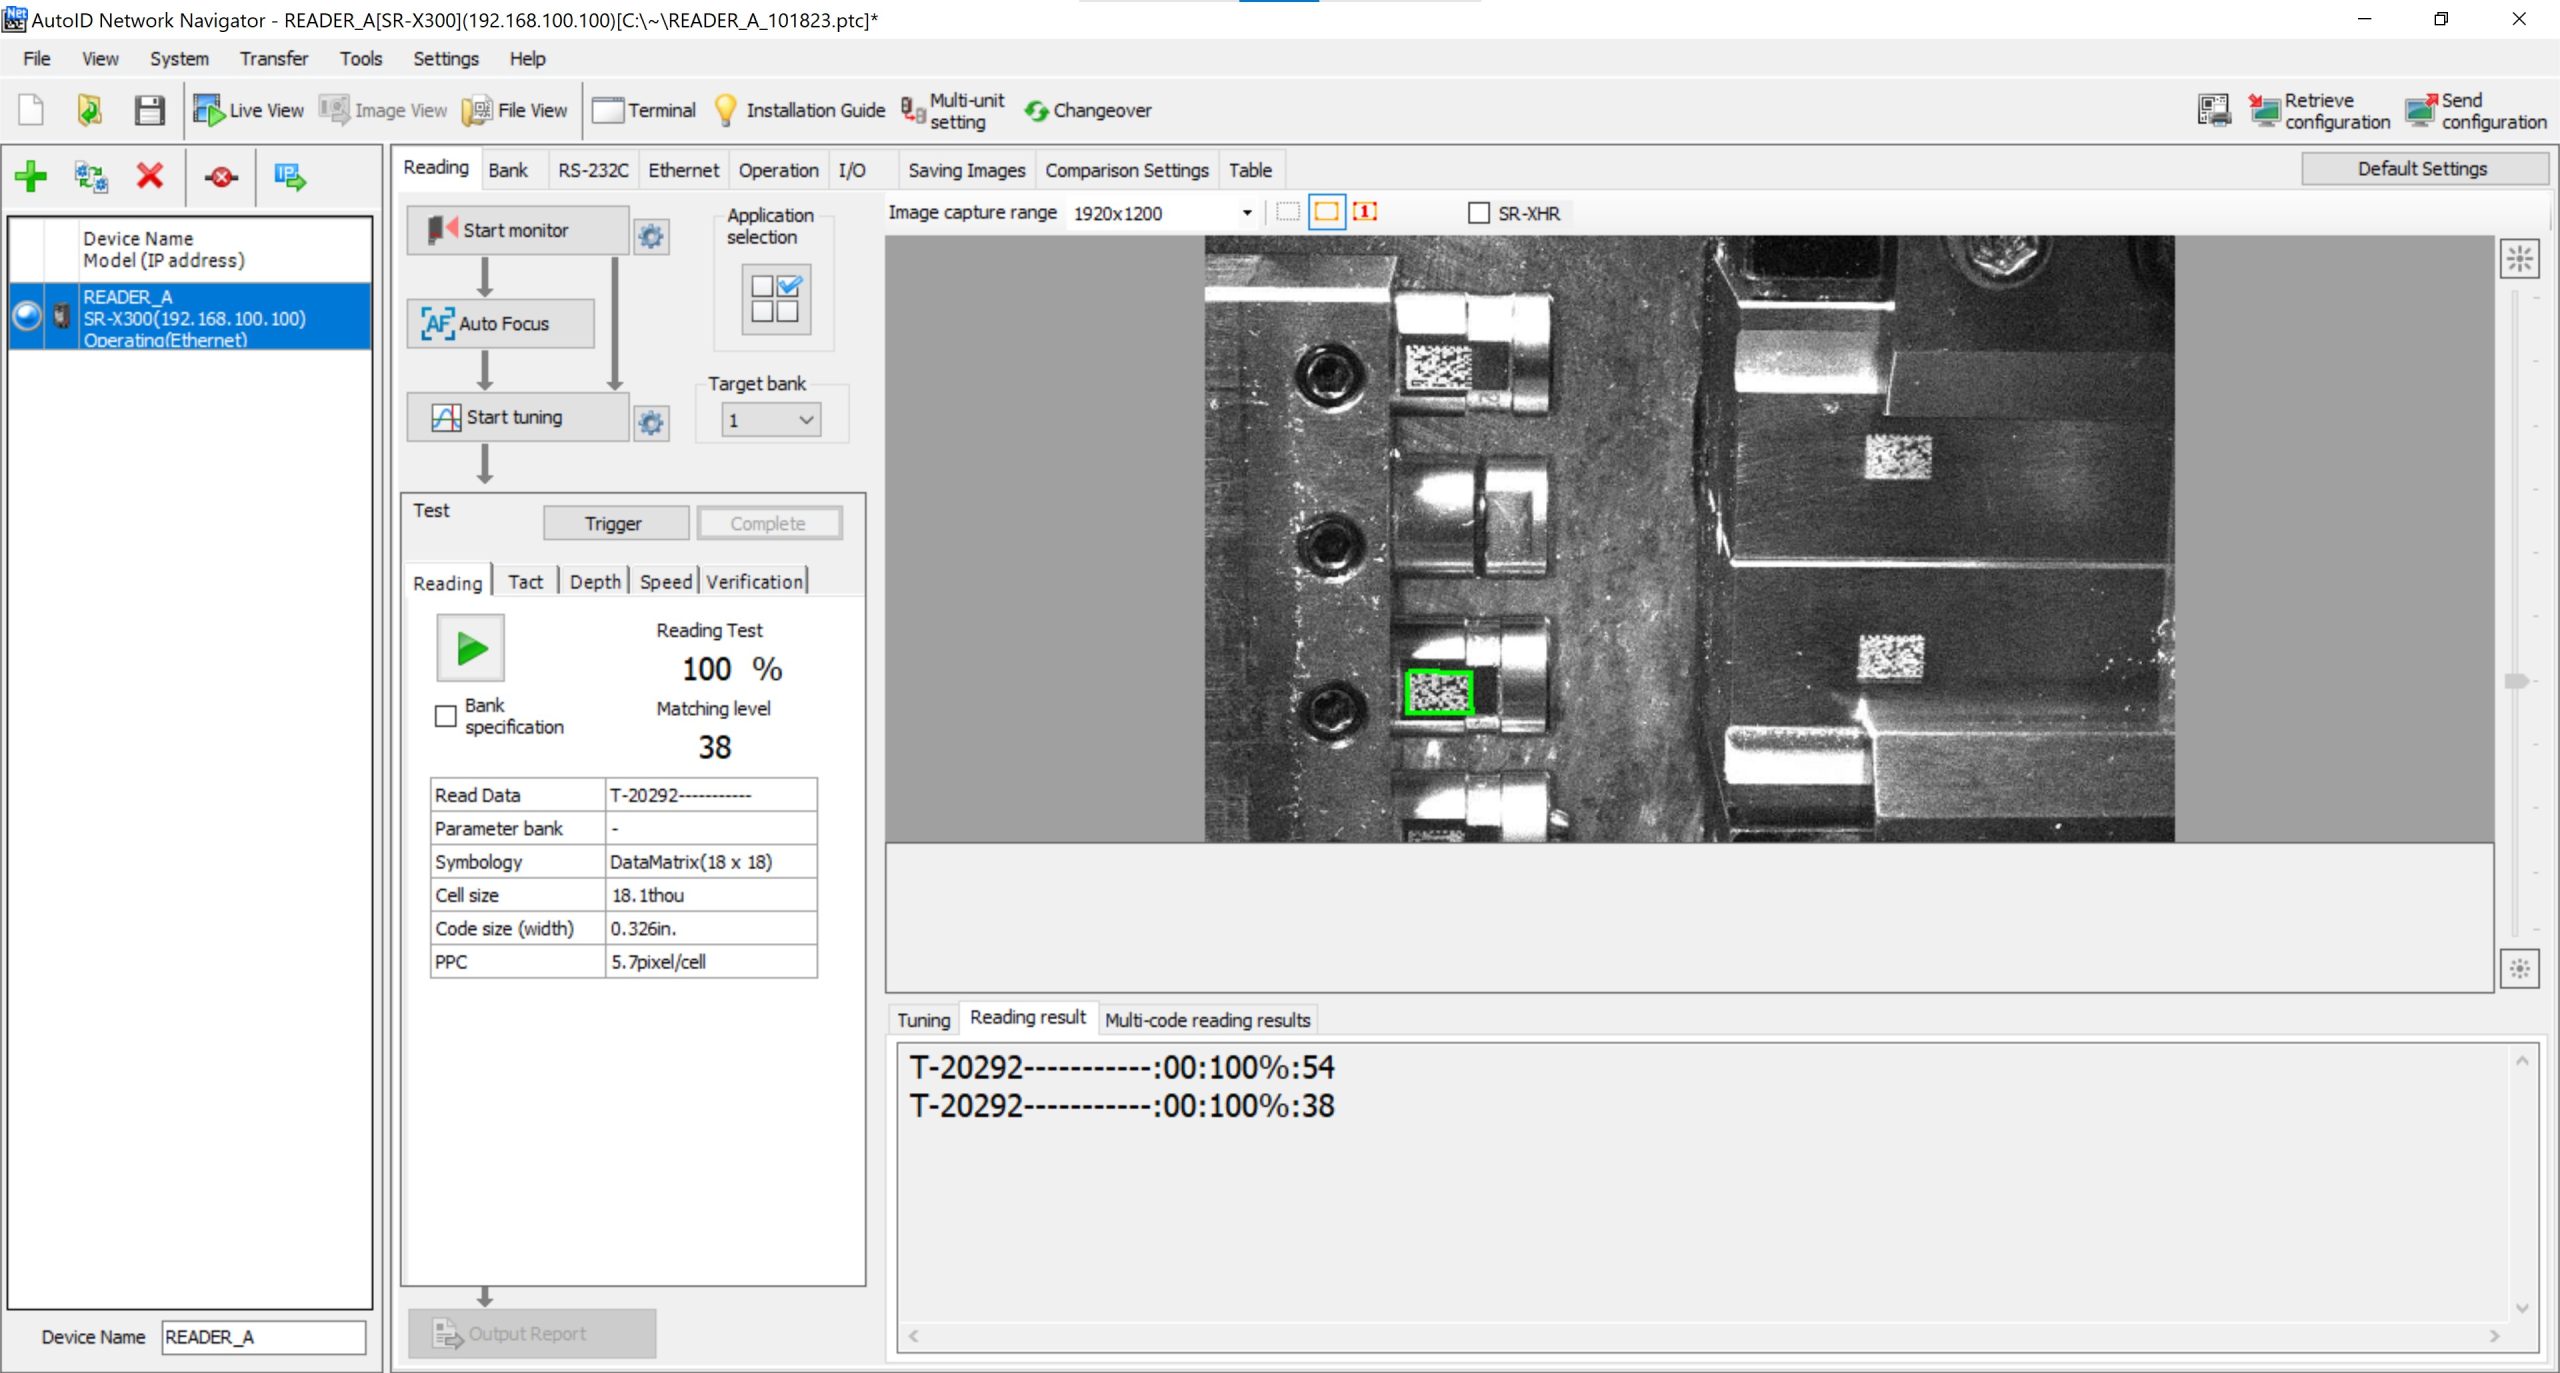2560x1373 pixels.
Task: Open Start monitor settings gear icon
Action: click(651, 236)
